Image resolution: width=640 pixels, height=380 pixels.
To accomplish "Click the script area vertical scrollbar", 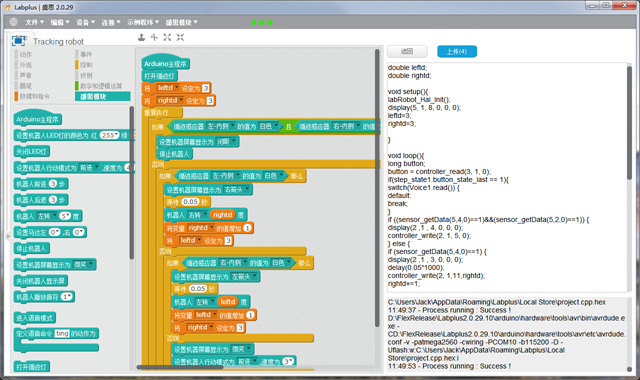I will coord(377,188).
